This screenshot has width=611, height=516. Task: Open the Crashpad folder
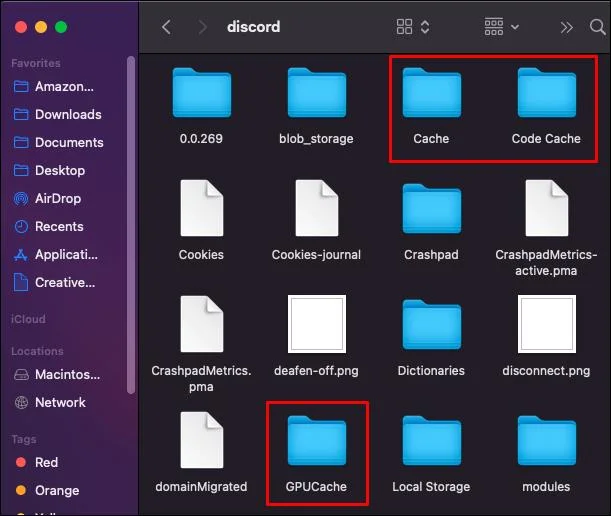click(431, 209)
